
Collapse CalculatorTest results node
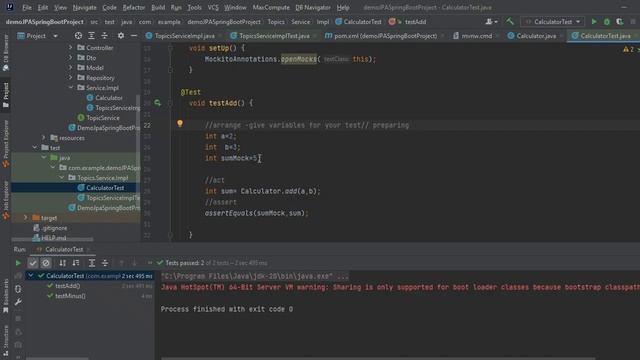31,276
